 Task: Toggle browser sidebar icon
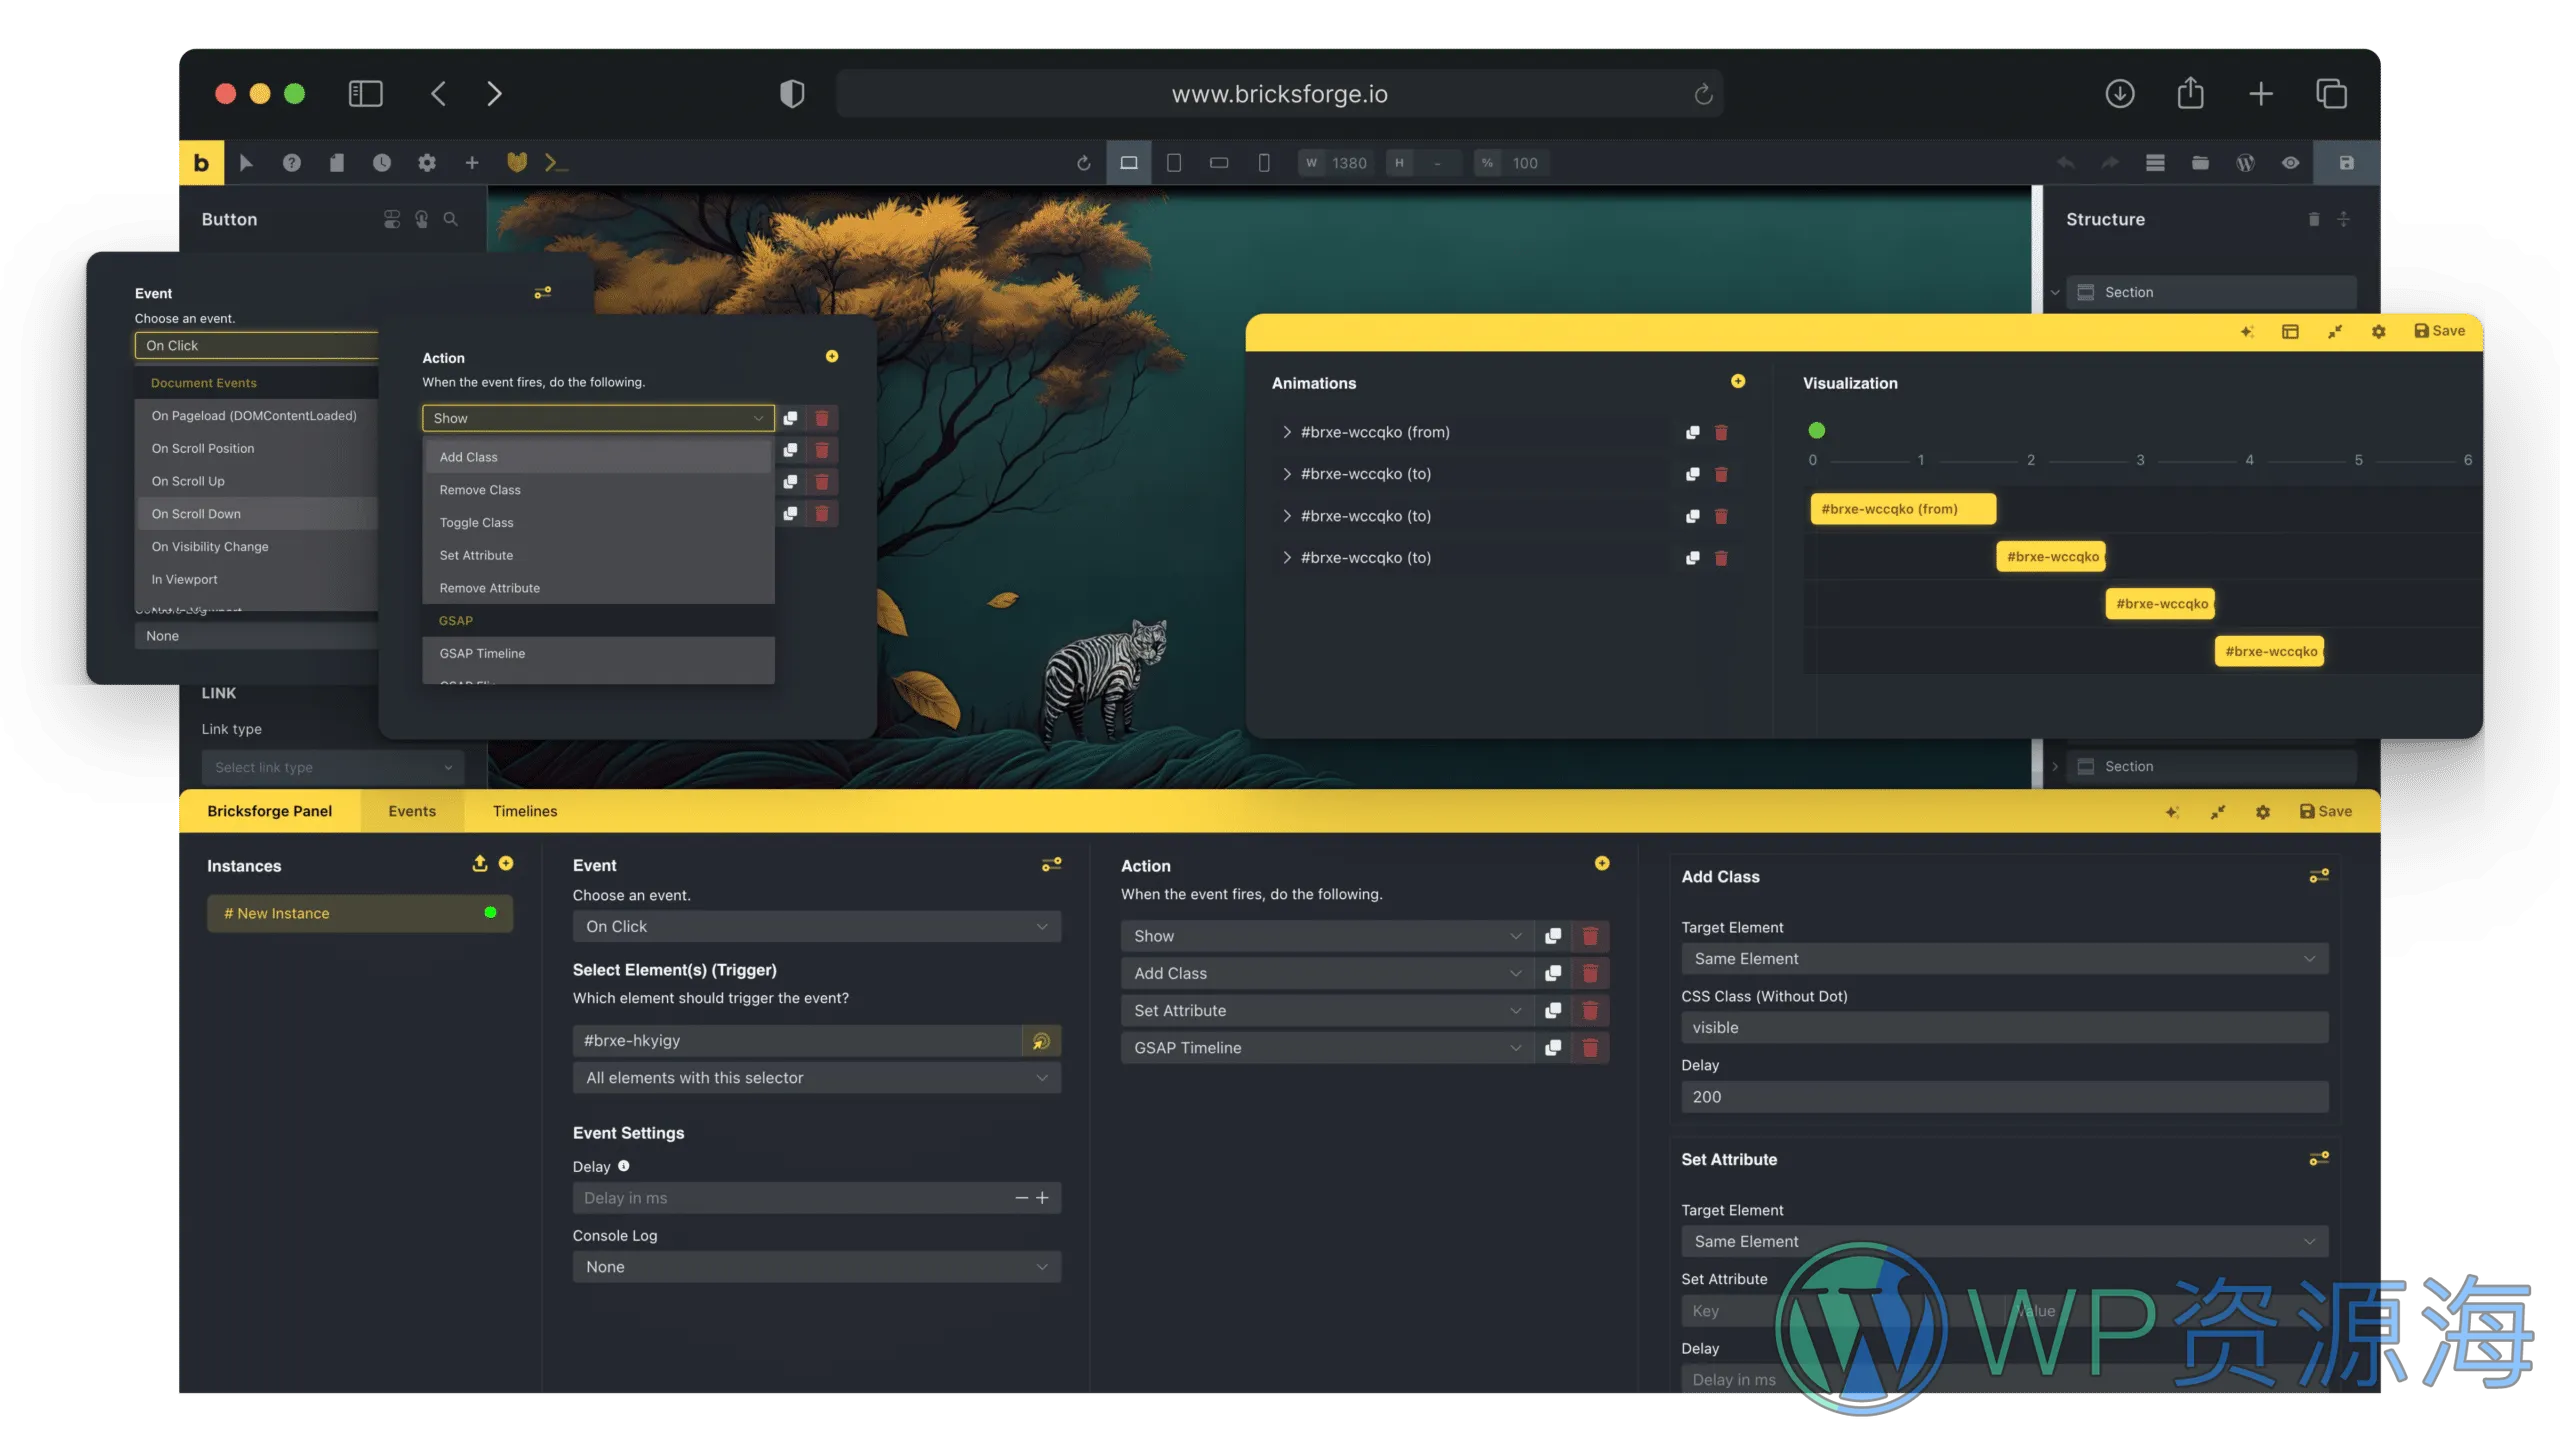[x=365, y=93]
